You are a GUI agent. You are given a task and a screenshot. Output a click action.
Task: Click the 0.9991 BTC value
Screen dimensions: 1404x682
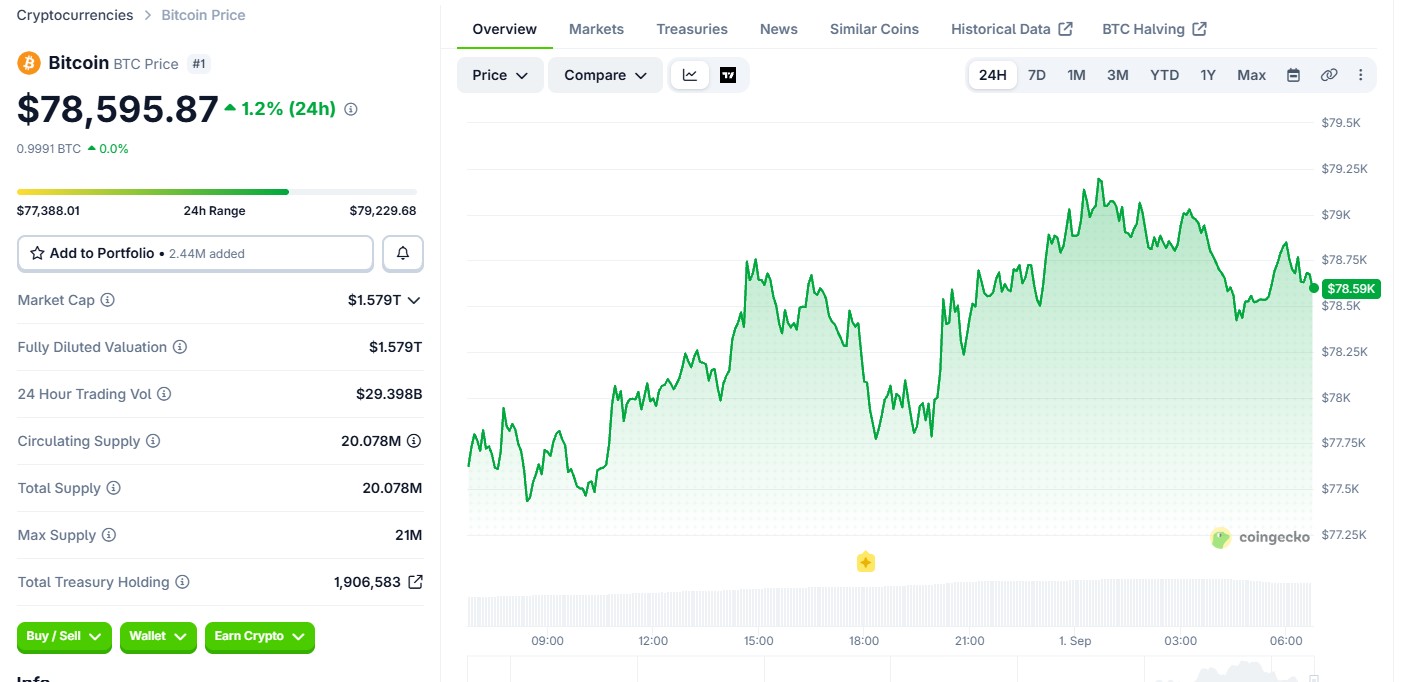point(49,148)
